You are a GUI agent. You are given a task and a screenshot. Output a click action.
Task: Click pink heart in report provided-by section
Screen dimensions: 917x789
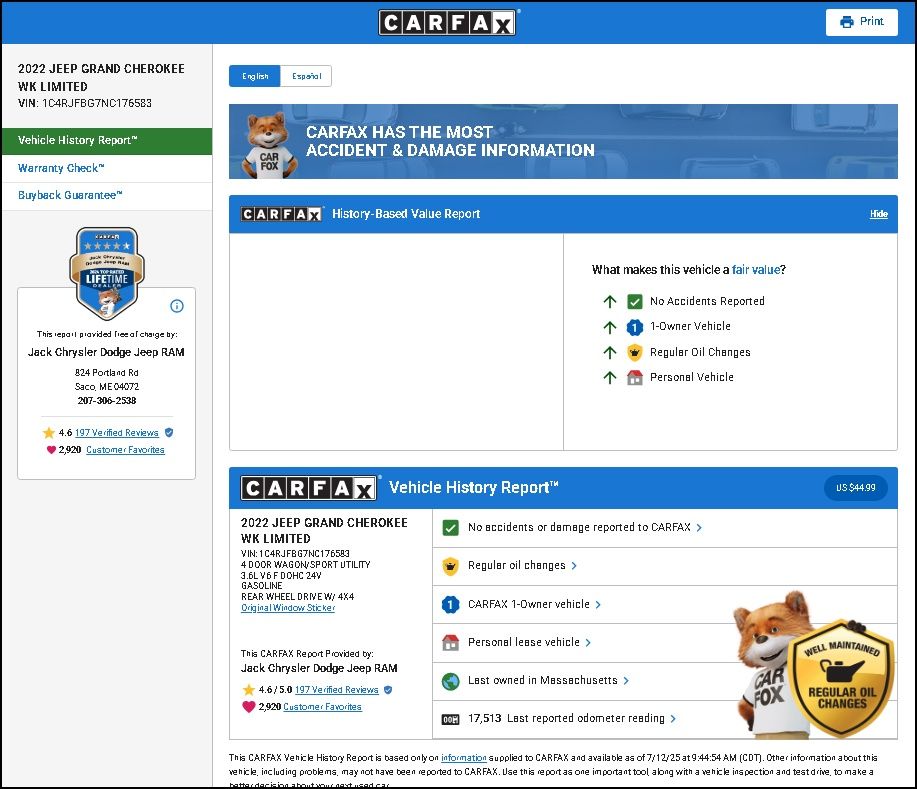coord(249,707)
